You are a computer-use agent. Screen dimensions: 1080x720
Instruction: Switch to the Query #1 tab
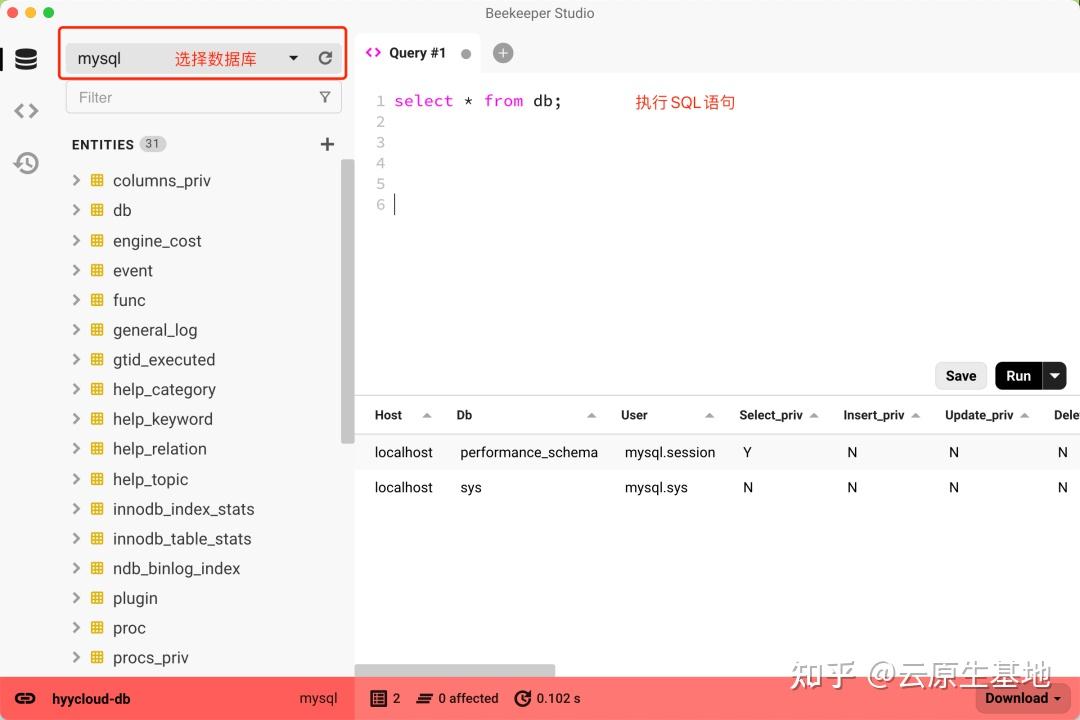(418, 52)
